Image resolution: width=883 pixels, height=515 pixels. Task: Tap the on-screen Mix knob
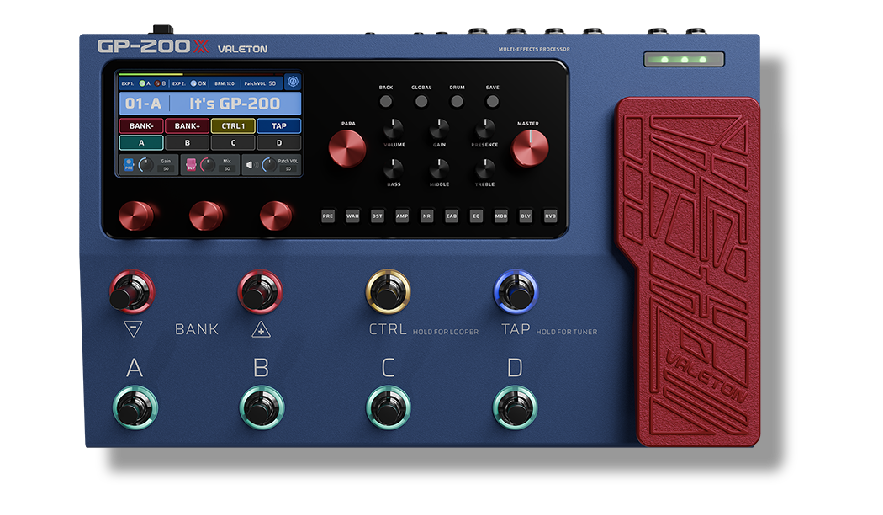(x=208, y=165)
